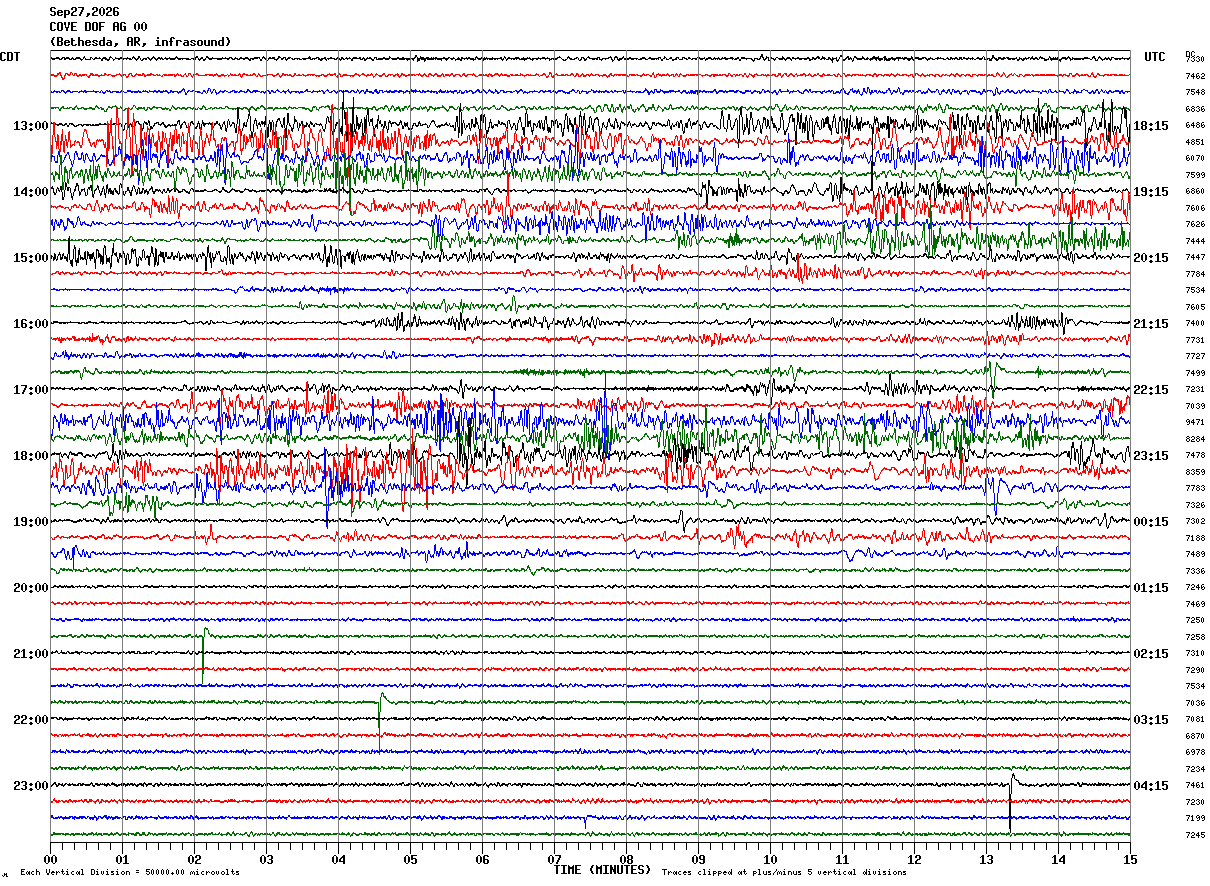The height and width of the screenshot is (886, 1210).
Task: Click minute 08 on the time axis
Action: [x=626, y=859]
